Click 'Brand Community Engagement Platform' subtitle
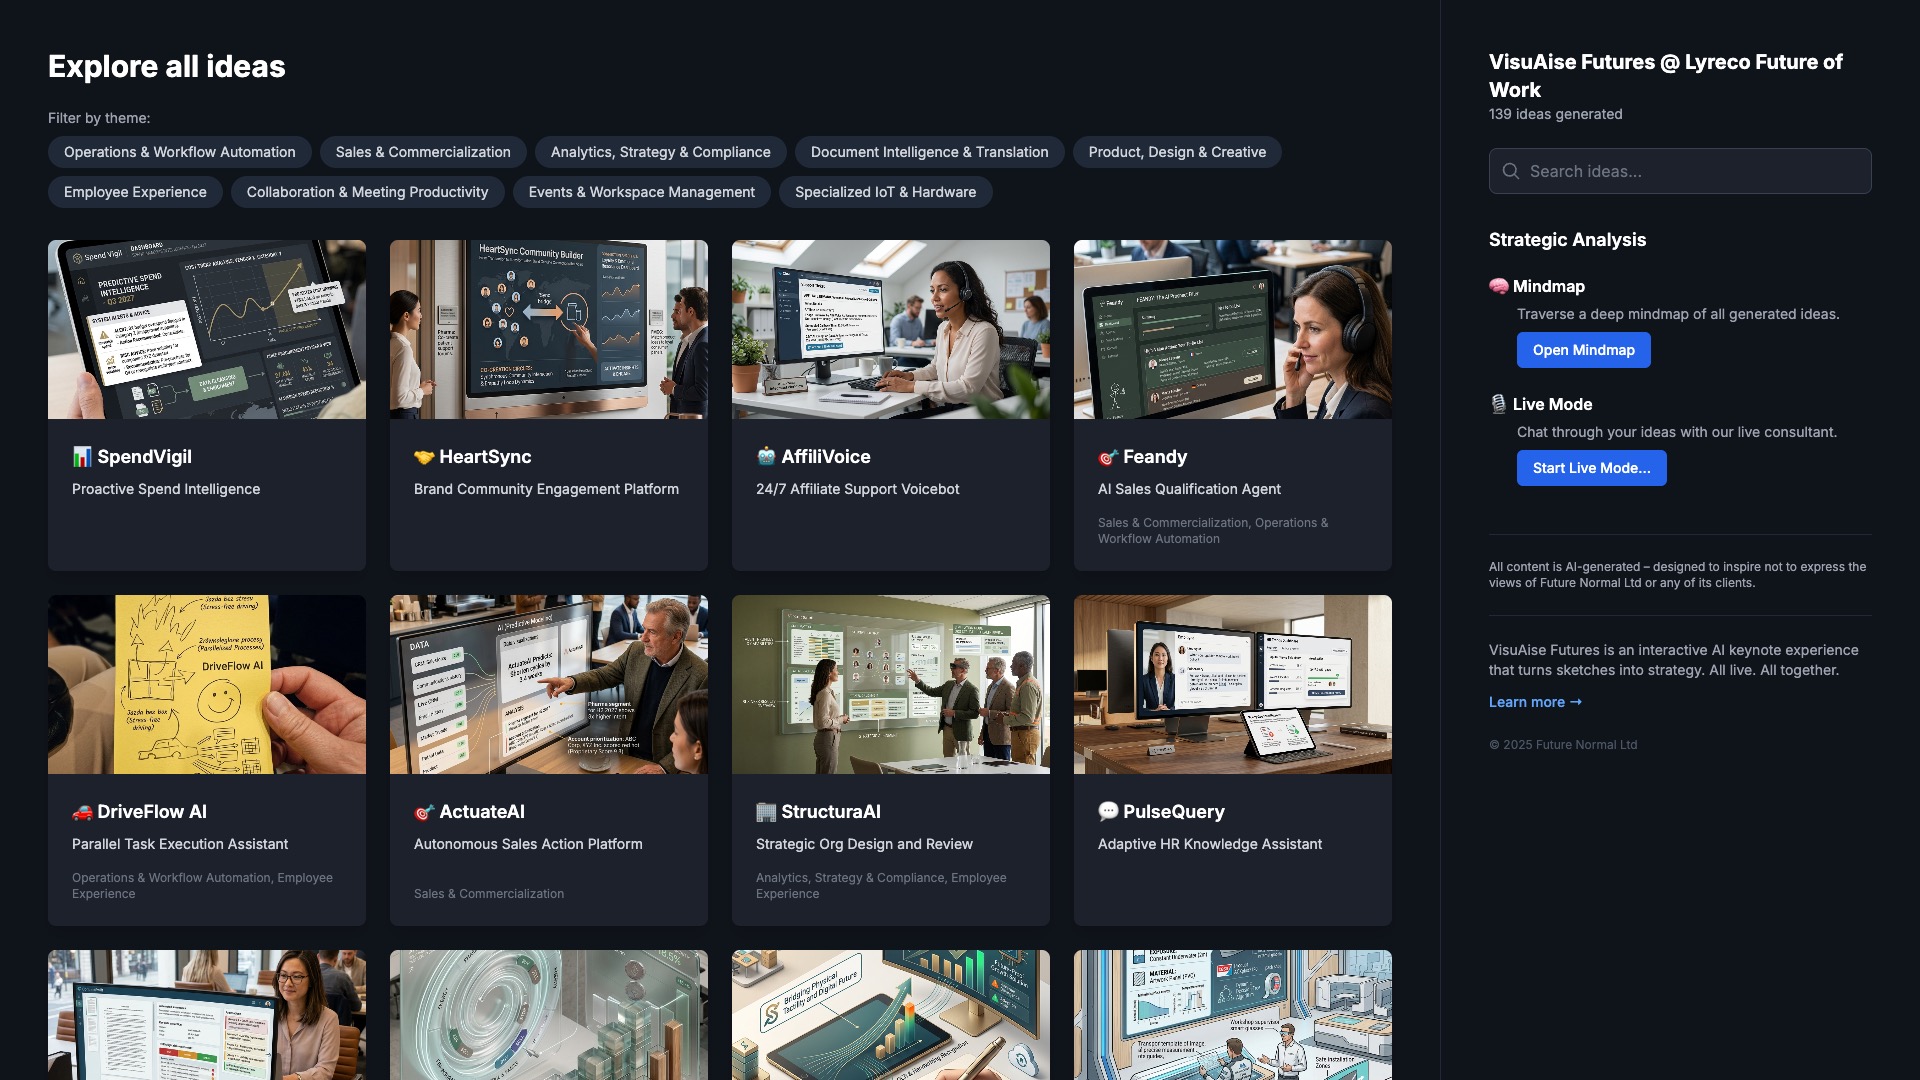The image size is (1920, 1080). coord(546,489)
